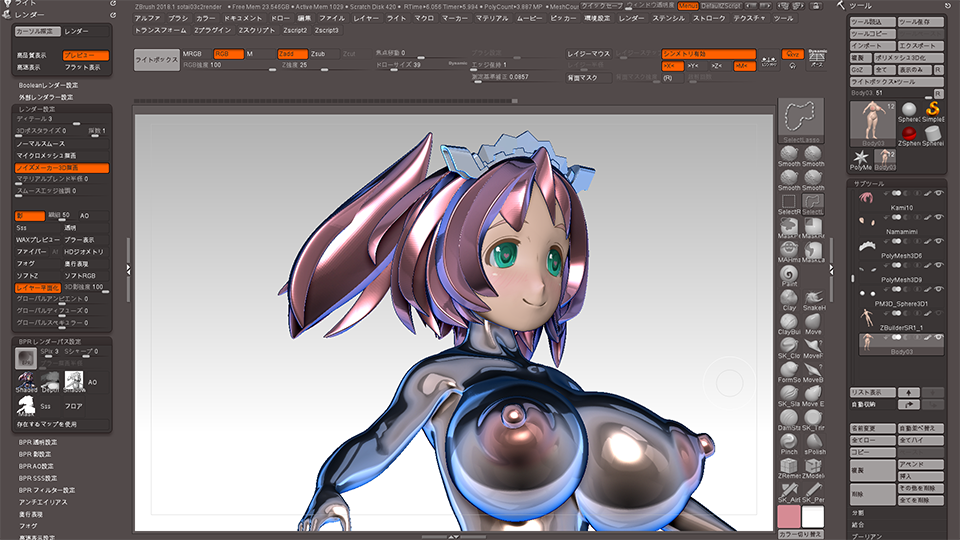Toggle レイヤー平面化 option

click(x=37, y=288)
